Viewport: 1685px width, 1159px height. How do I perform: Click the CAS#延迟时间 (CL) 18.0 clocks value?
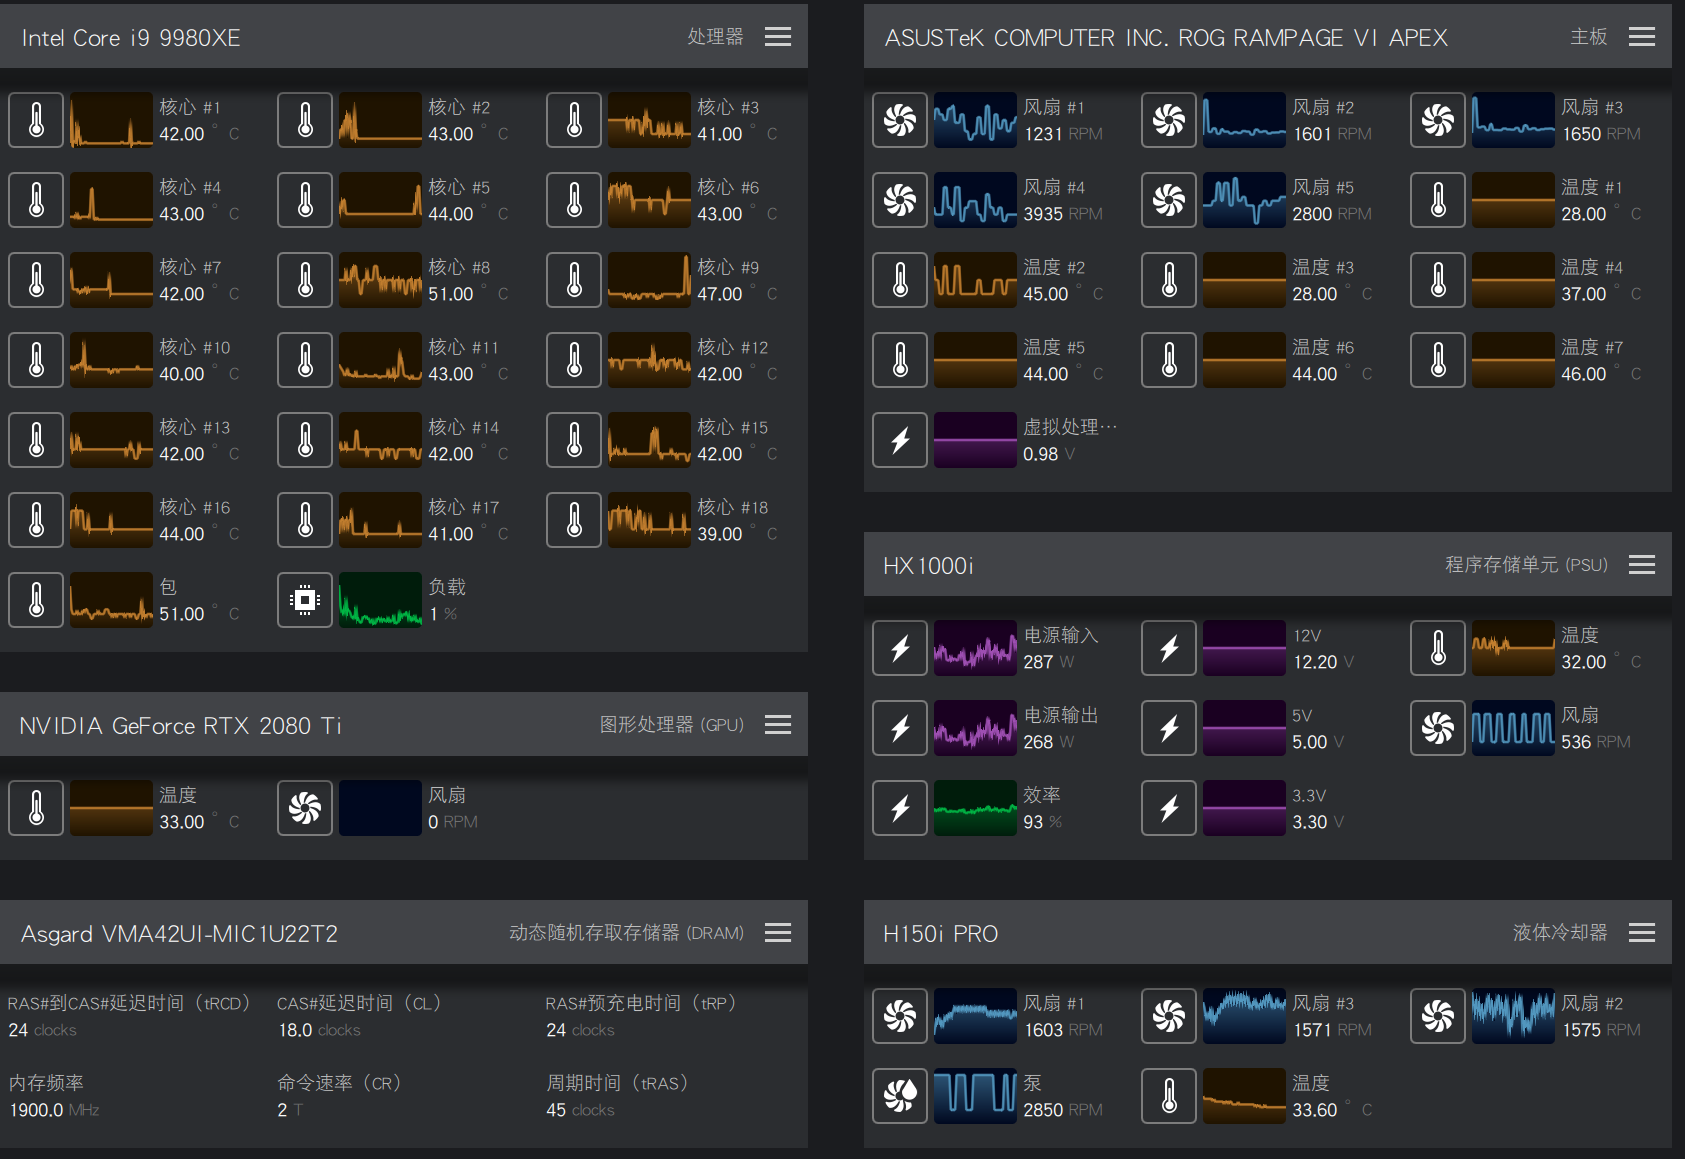319,1030
